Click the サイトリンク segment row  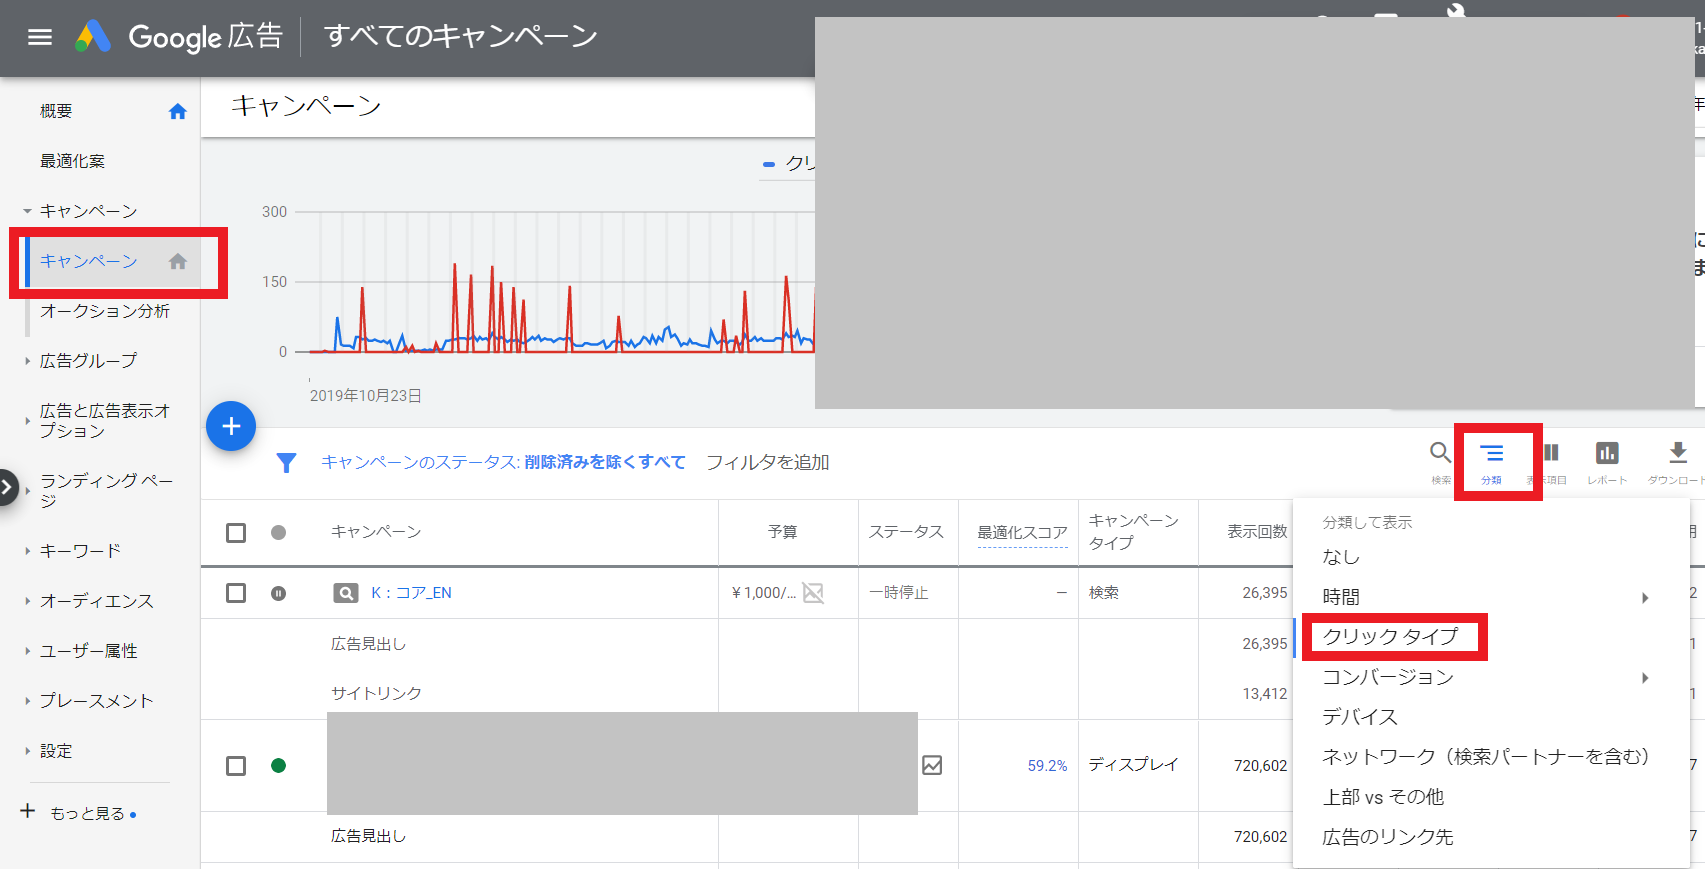tap(376, 694)
